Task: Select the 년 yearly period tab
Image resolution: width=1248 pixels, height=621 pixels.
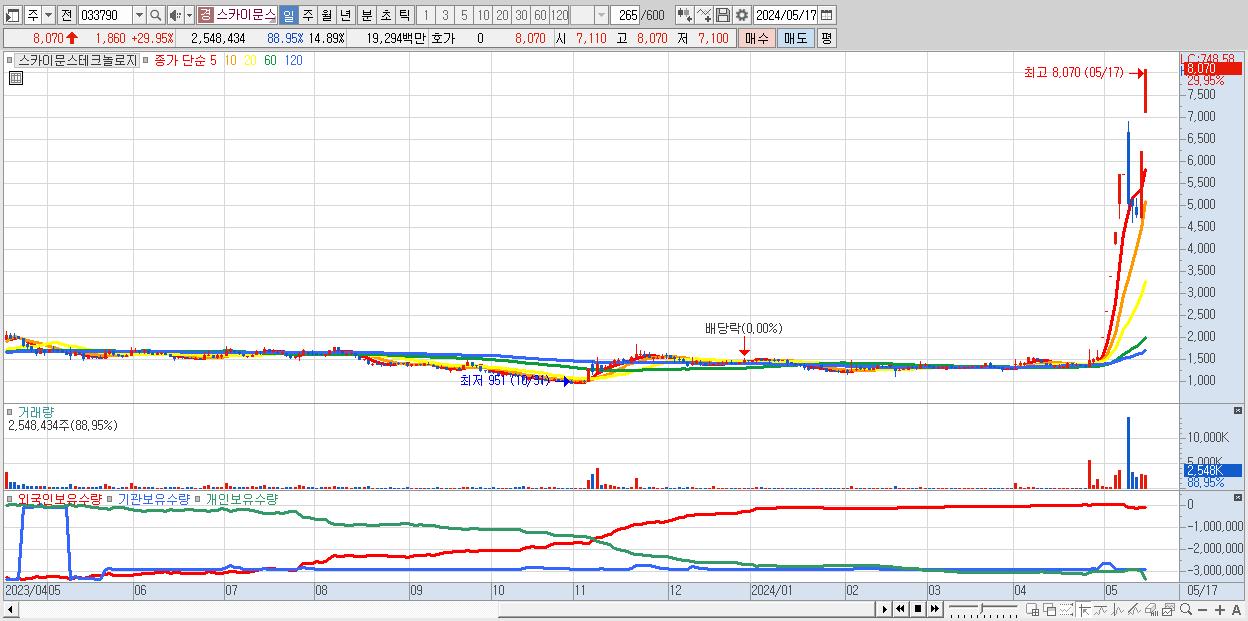Action: click(x=345, y=15)
